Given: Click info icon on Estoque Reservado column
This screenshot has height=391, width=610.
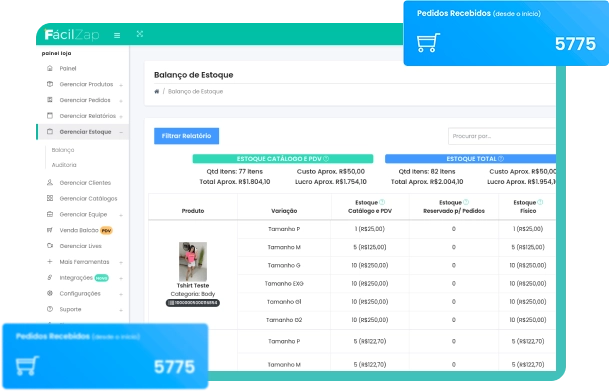Looking at the screenshot, I should click(466, 202).
